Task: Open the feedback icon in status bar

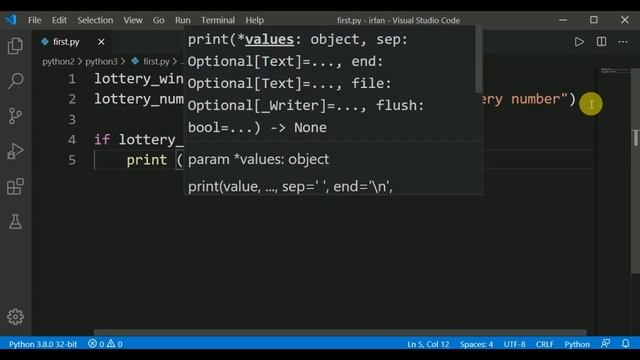Action: 606,344
